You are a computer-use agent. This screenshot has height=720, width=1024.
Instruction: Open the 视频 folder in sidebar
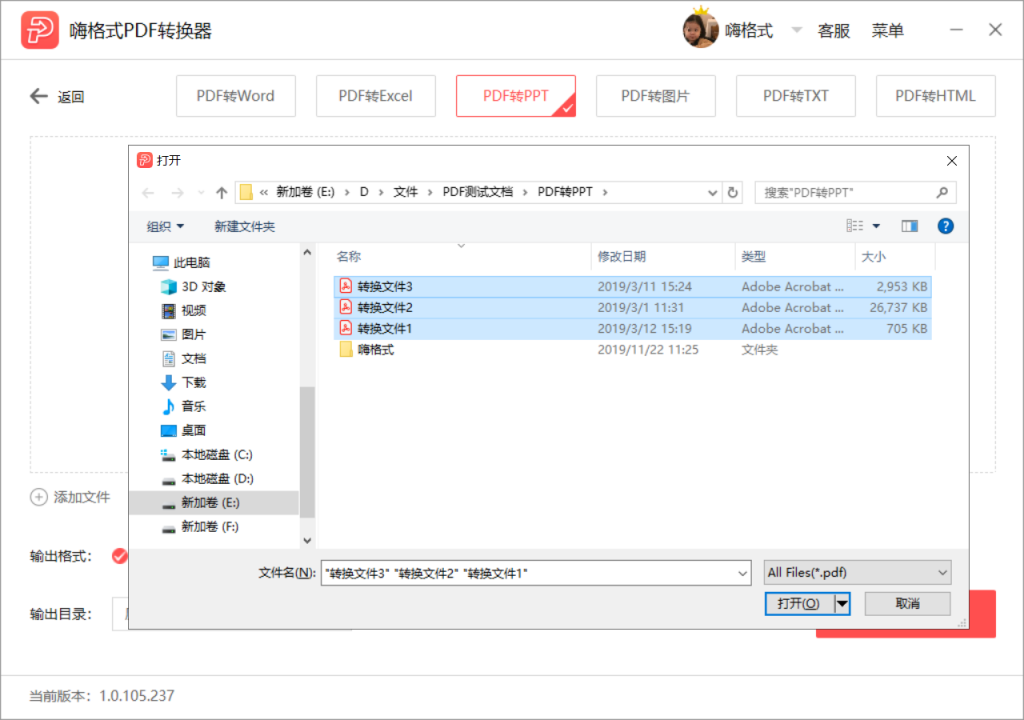[184, 310]
